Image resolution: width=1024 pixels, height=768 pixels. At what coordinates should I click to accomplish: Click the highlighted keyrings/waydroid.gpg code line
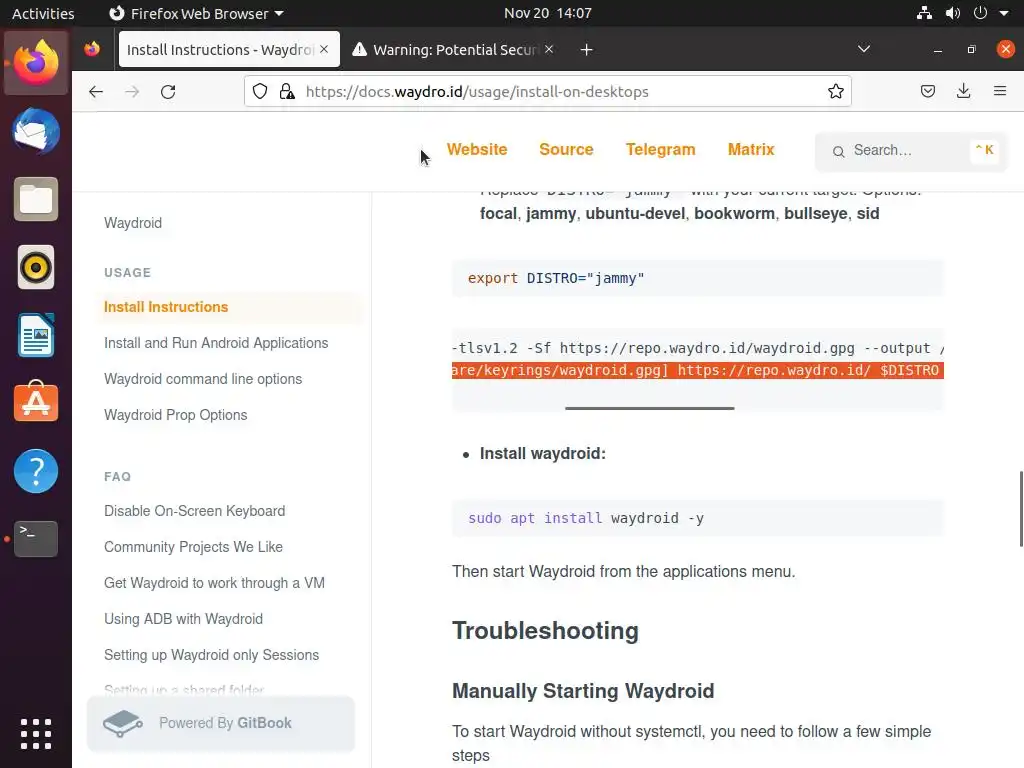point(697,370)
